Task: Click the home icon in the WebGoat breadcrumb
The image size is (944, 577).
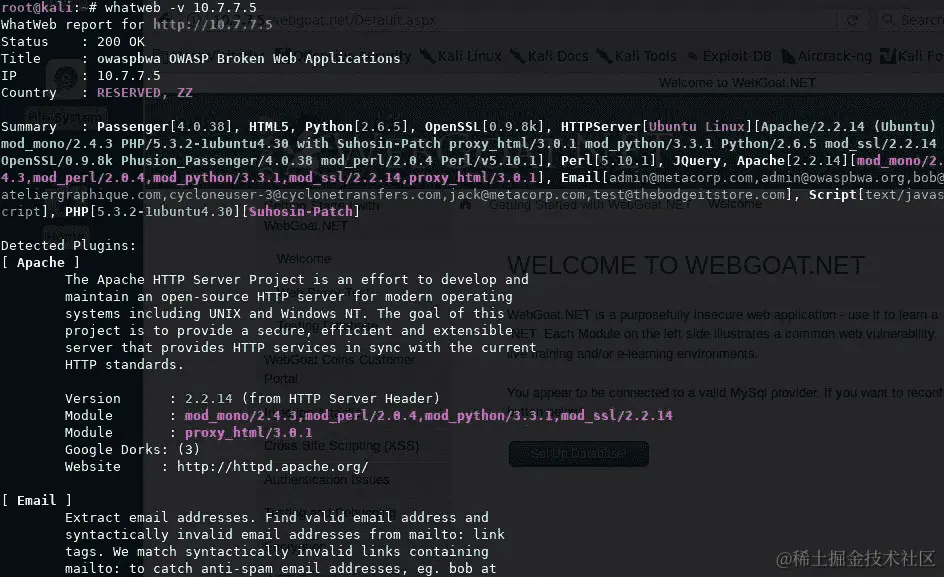Action: pos(465,204)
